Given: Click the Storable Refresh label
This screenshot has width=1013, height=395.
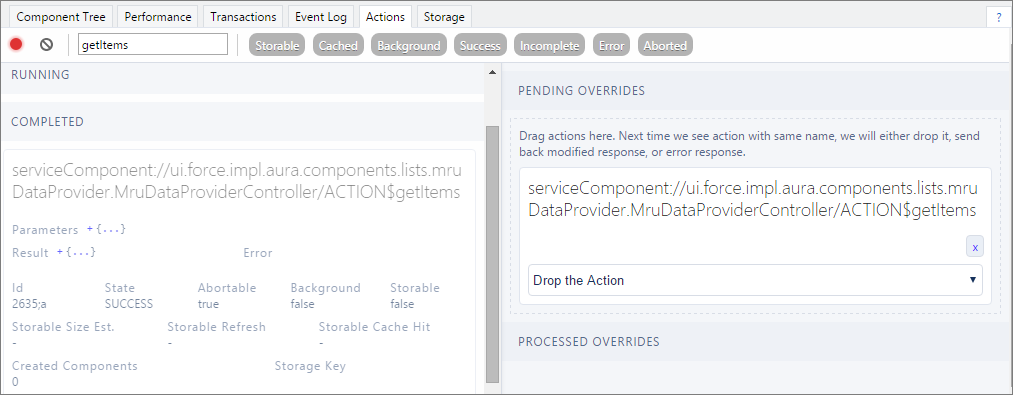Looking at the screenshot, I should 216,327.
